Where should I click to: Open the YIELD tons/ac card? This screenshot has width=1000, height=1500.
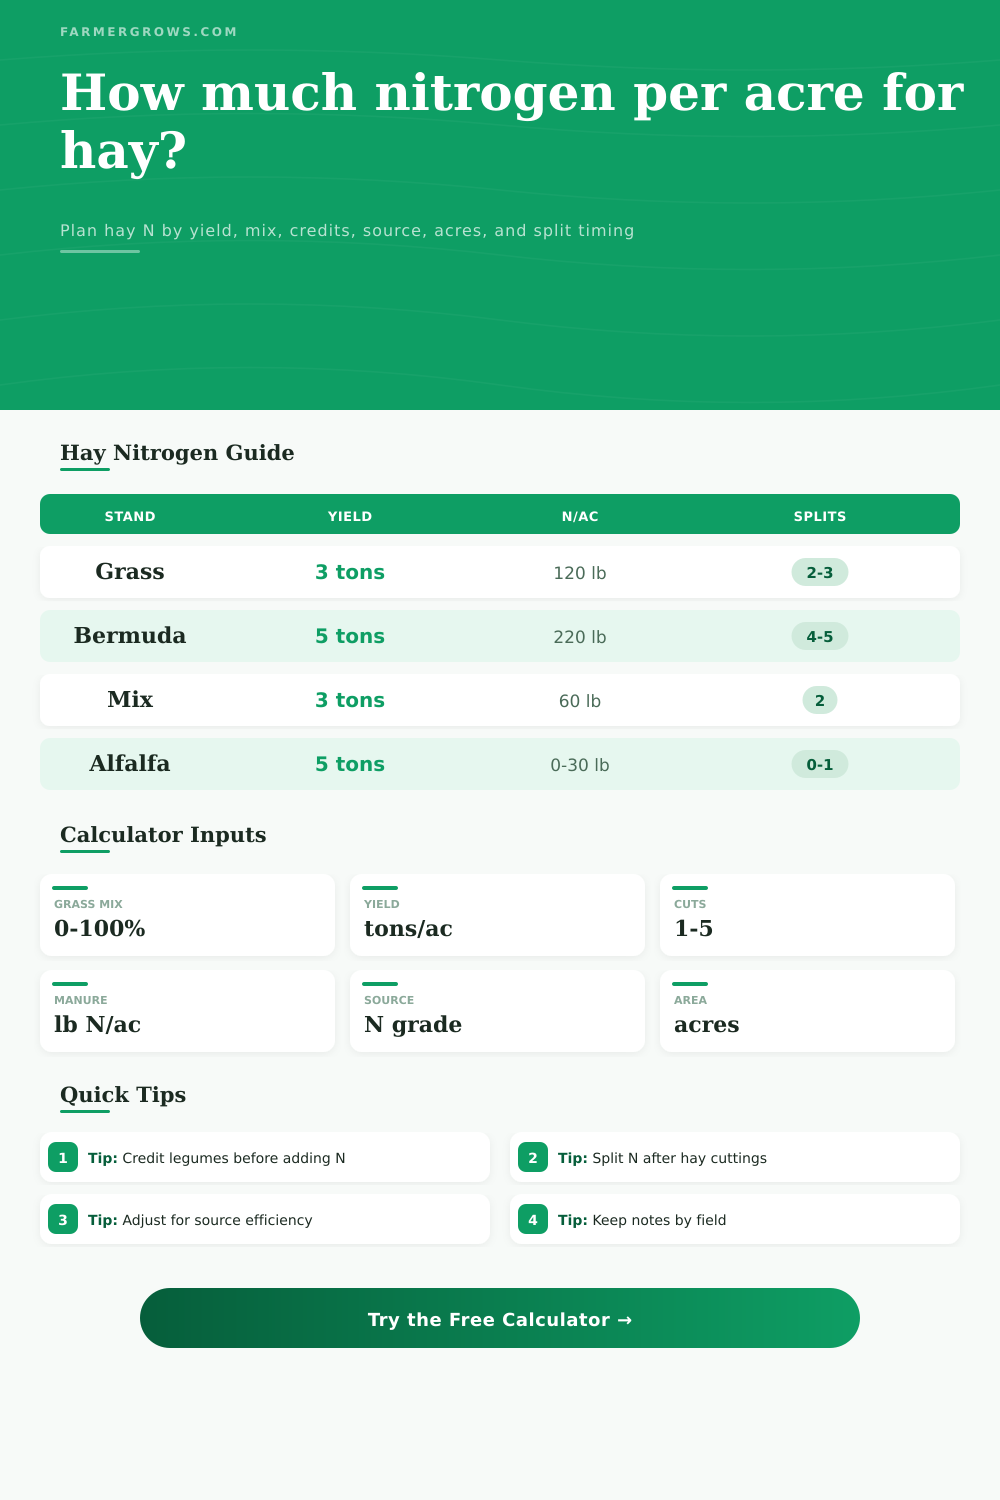pyautogui.click(x=497, y=915)
